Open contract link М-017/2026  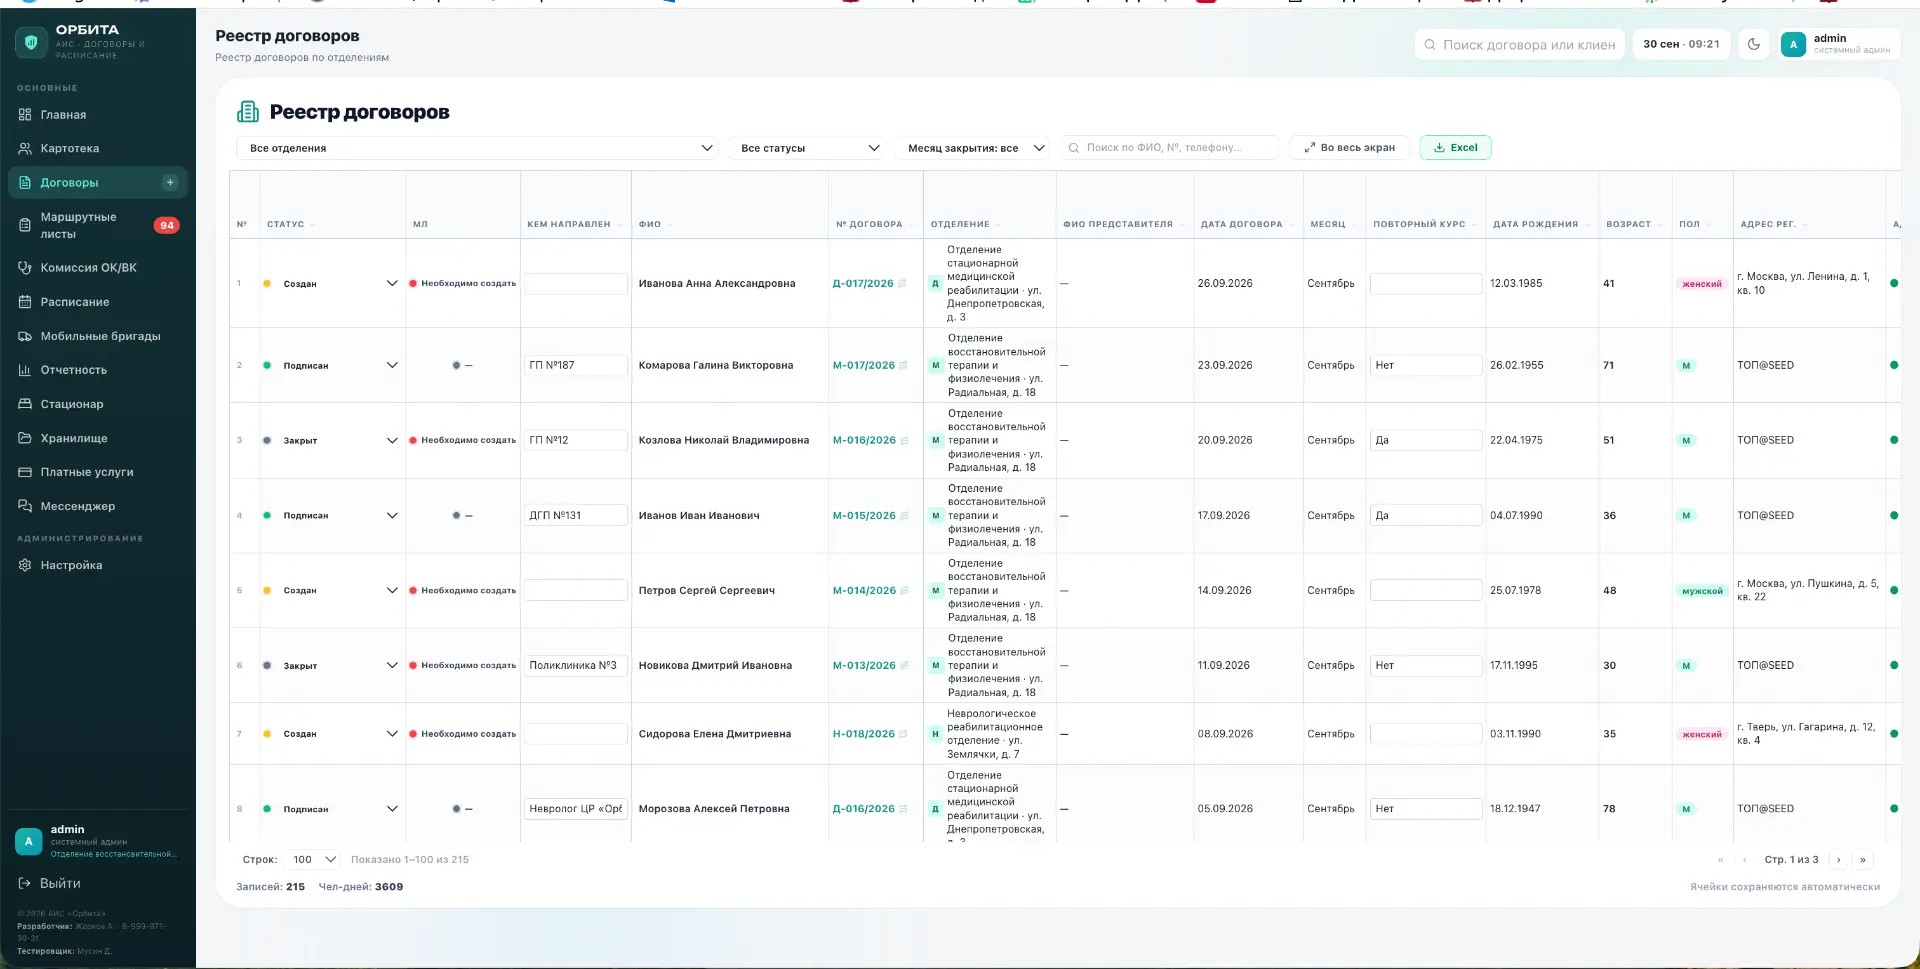(864, 365)
